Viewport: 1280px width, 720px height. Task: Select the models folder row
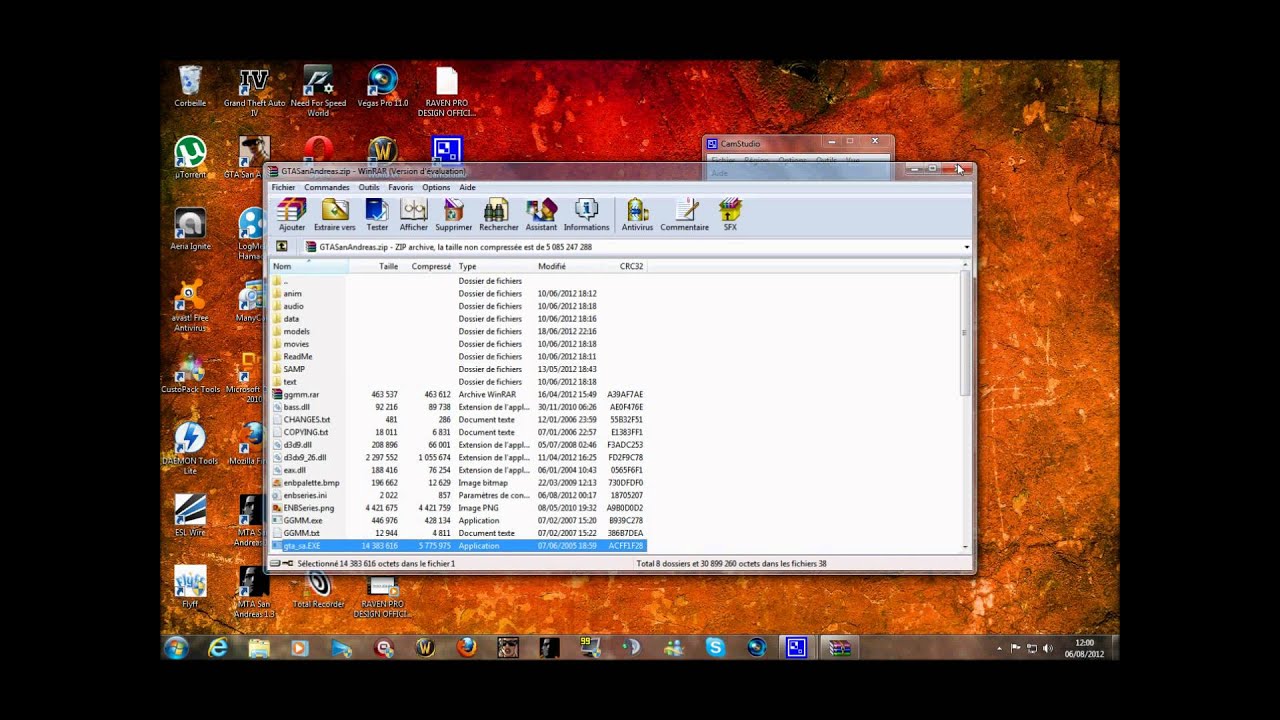[x=458, y=331]
